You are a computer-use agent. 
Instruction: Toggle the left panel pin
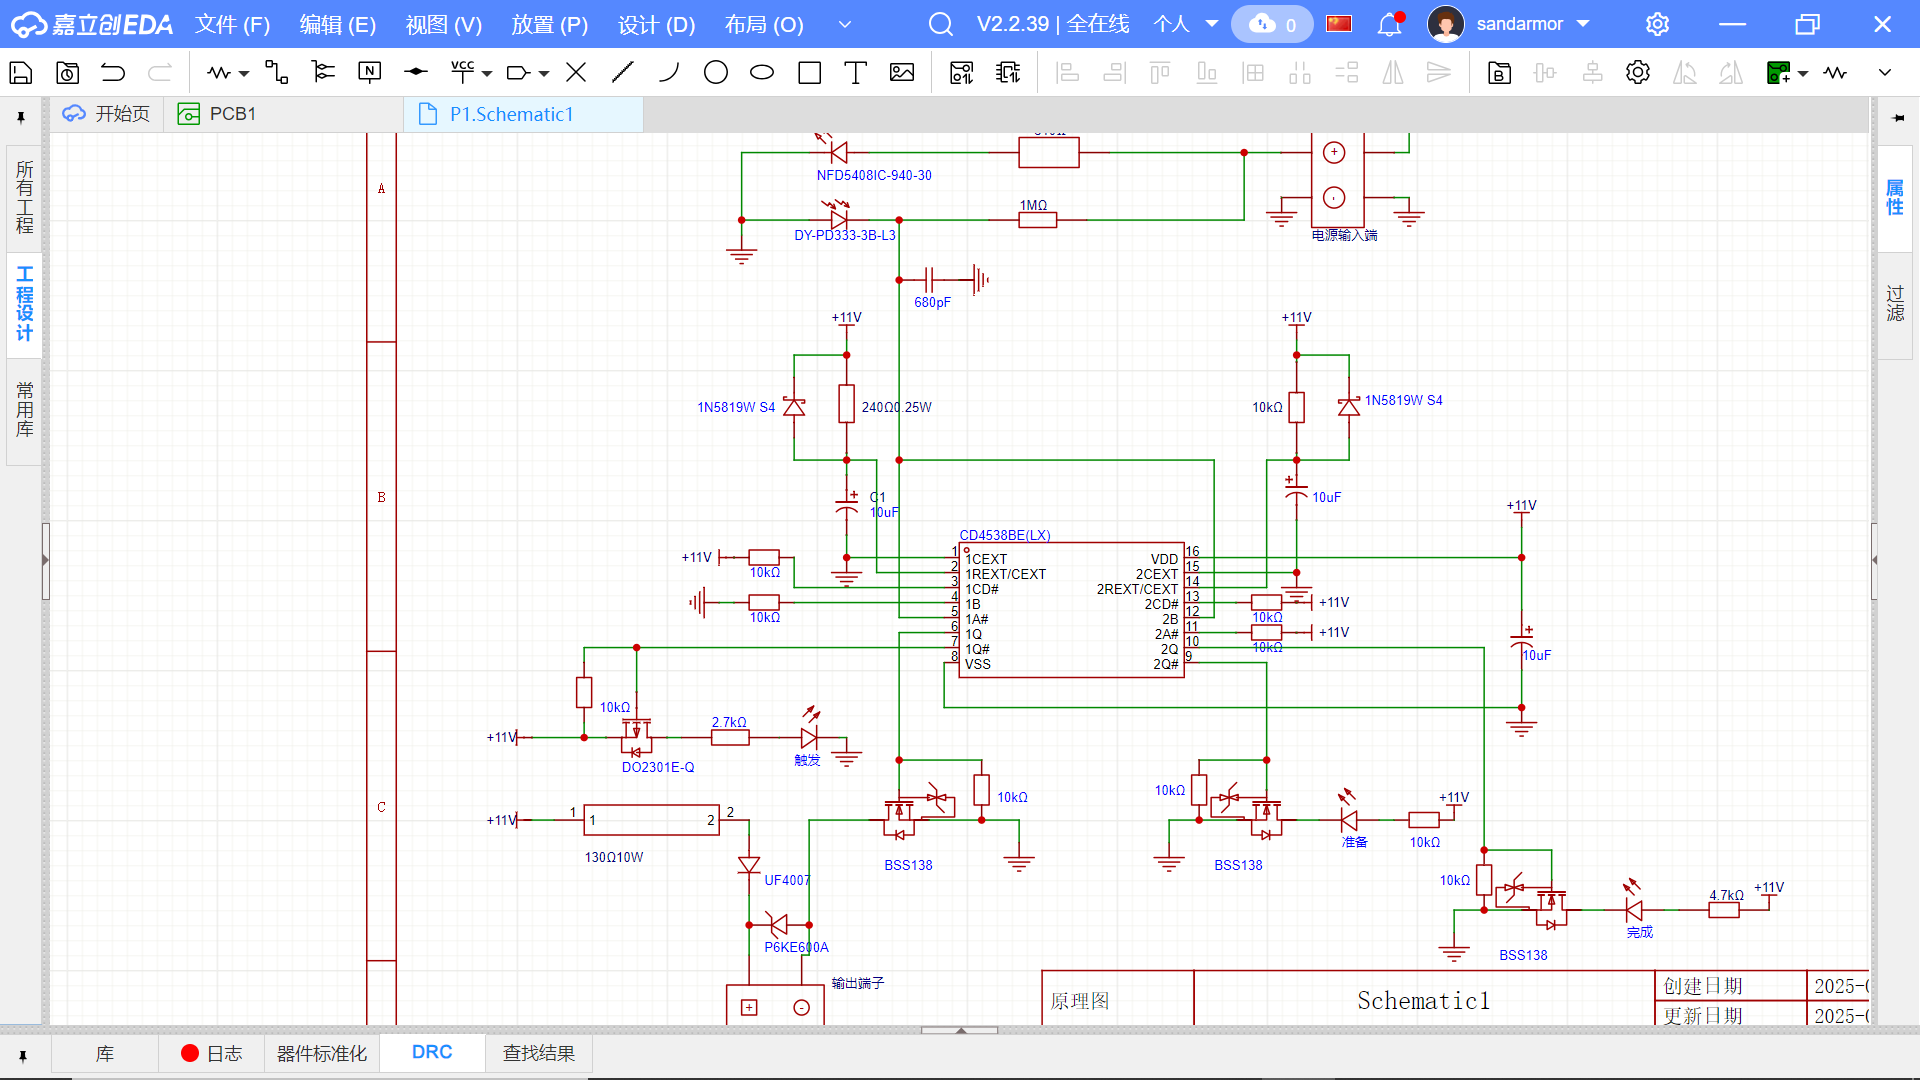pos(21,117)
